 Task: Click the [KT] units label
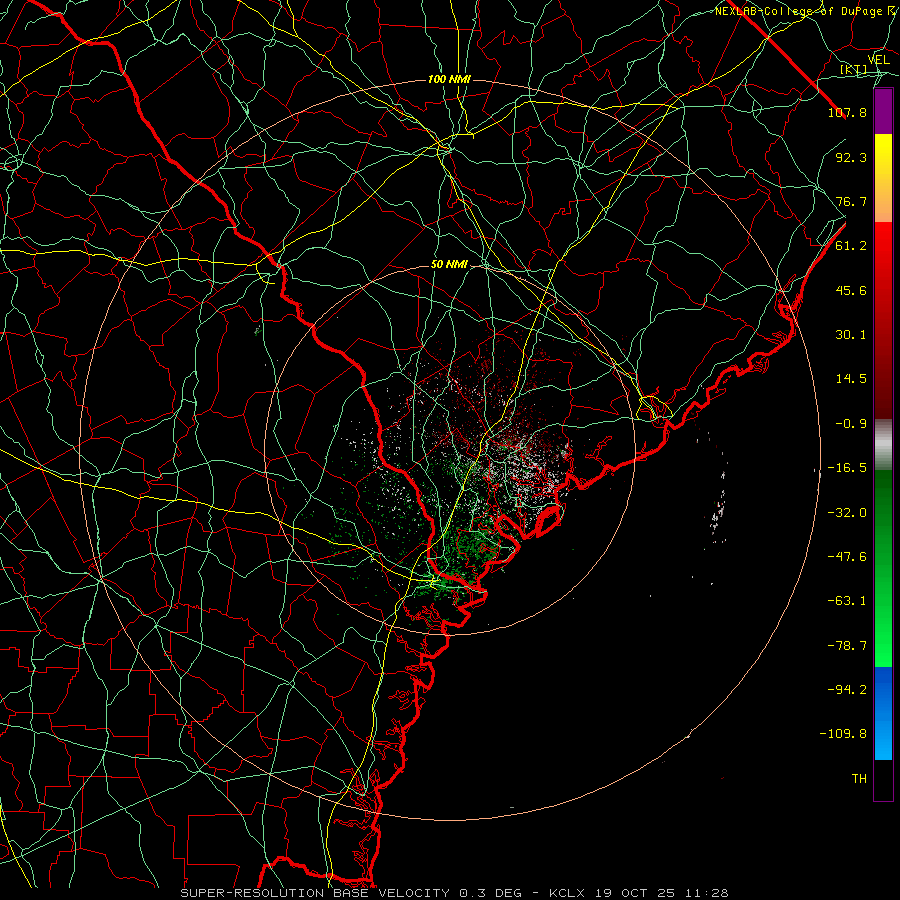coord(854,70)
